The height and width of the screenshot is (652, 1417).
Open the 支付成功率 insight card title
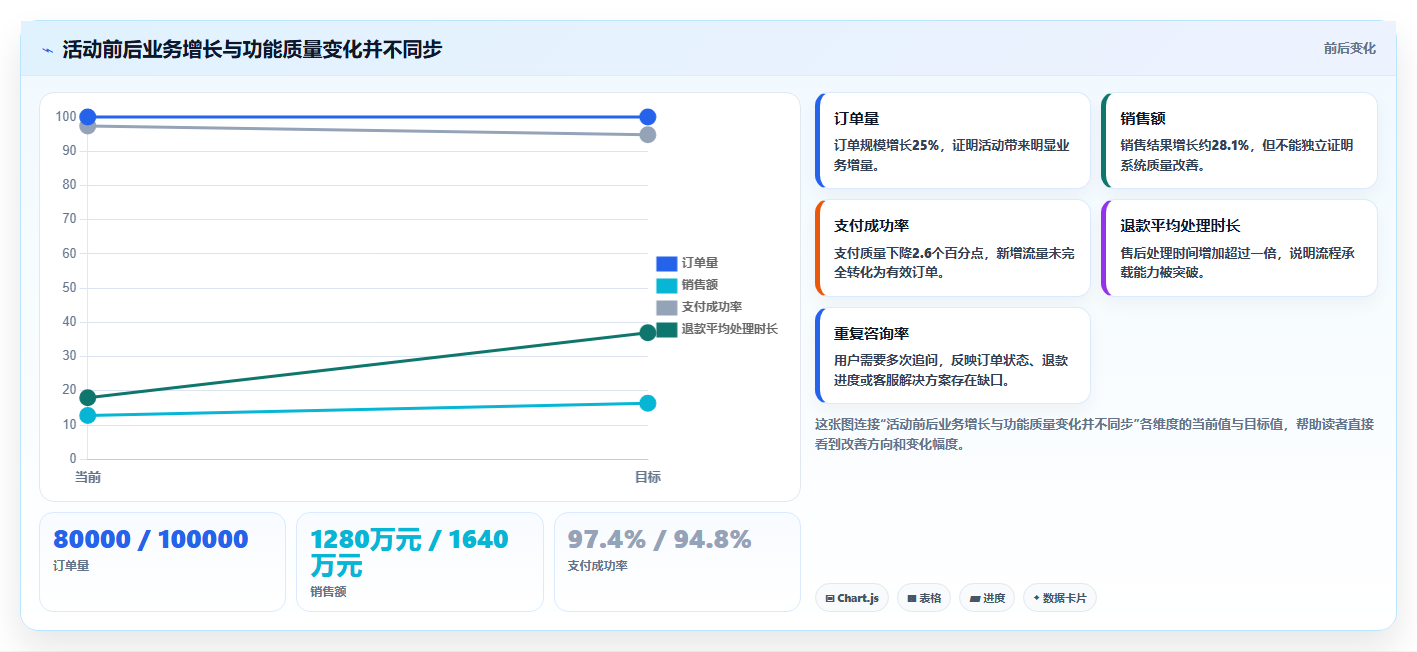[871, 226]
